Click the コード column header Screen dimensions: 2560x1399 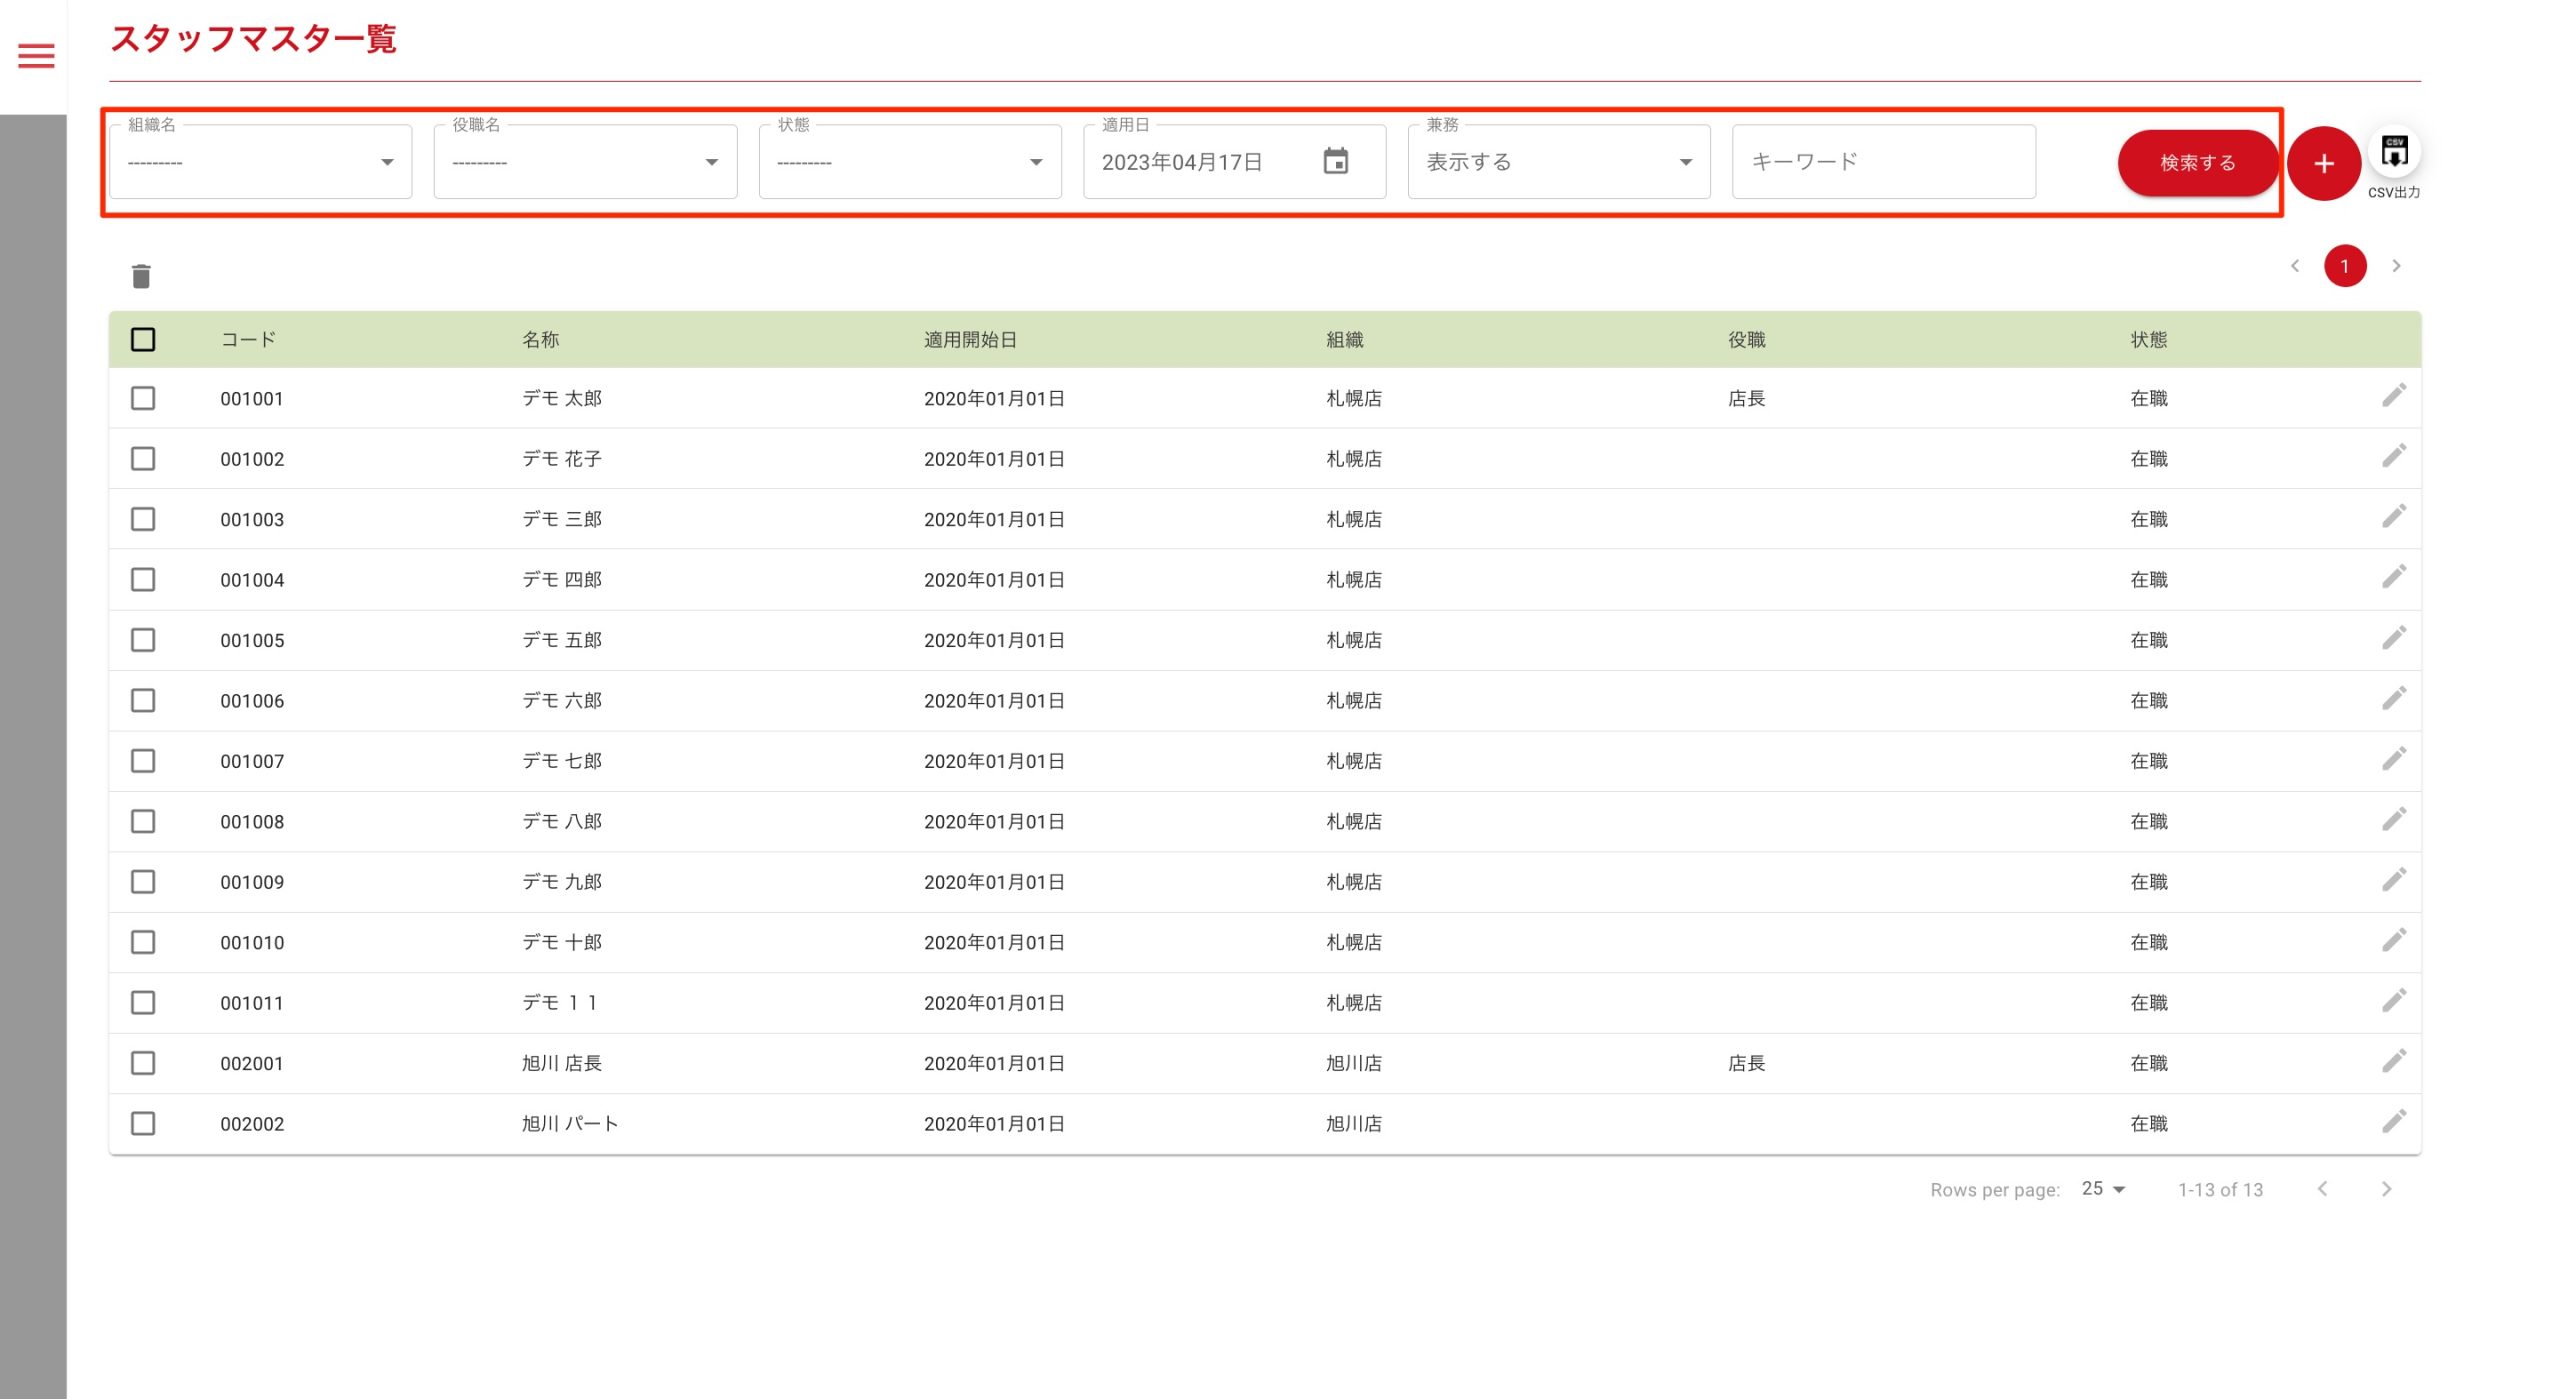pyautogui.click(x=248, y=340)
